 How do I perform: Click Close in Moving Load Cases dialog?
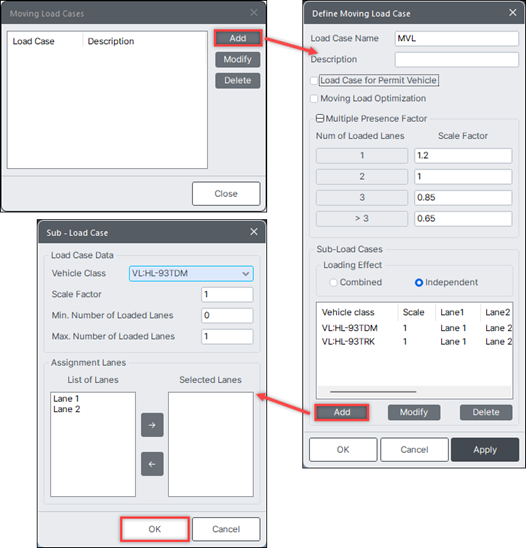226,194
